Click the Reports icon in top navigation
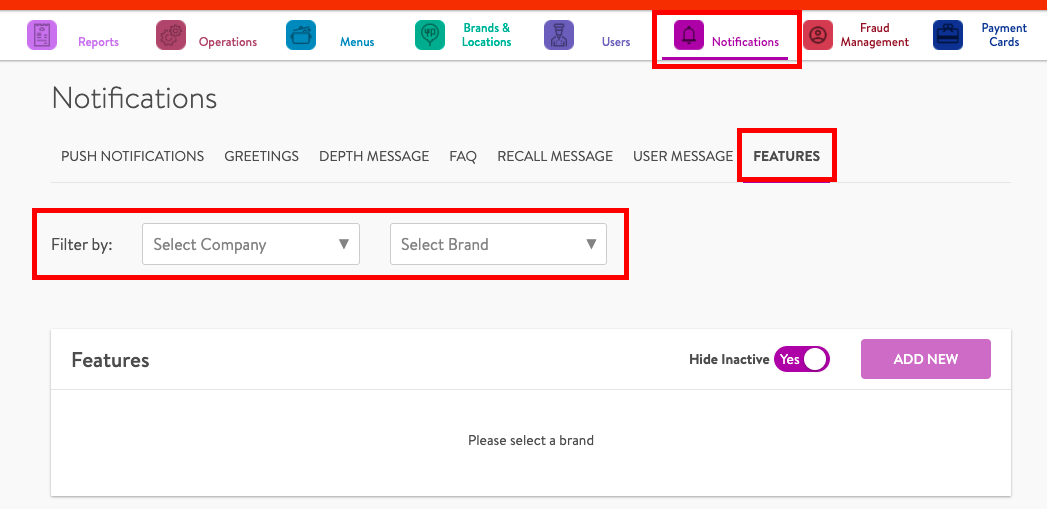 [x=42, y=36]
